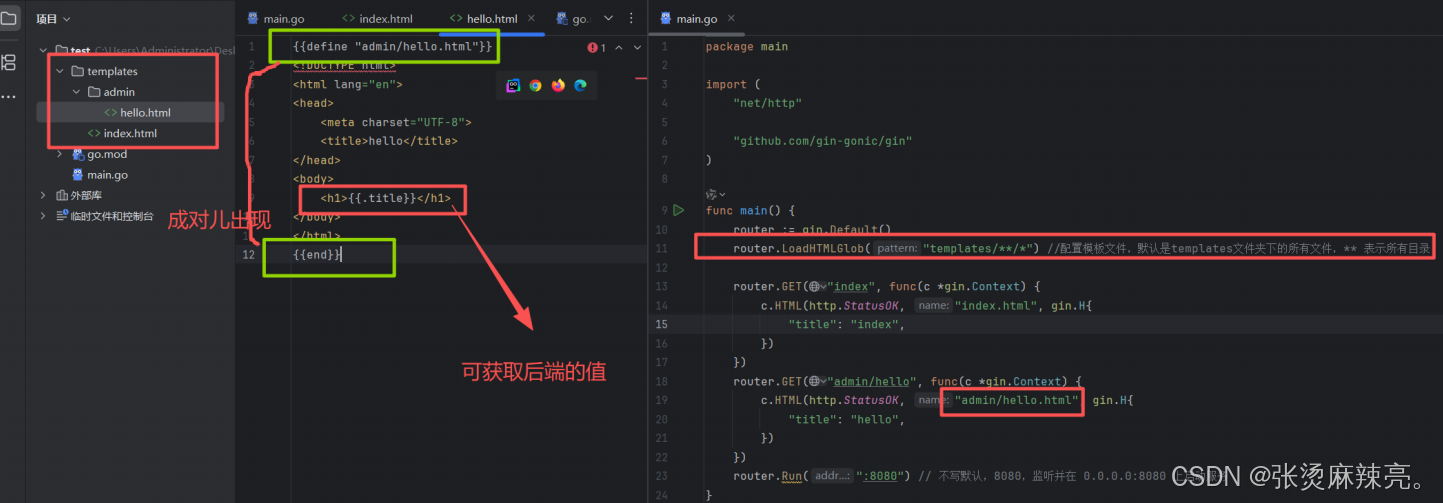Open the 项目 view dropdown
The width and height of the screenshot is (1443, 503).
point(53,18)
